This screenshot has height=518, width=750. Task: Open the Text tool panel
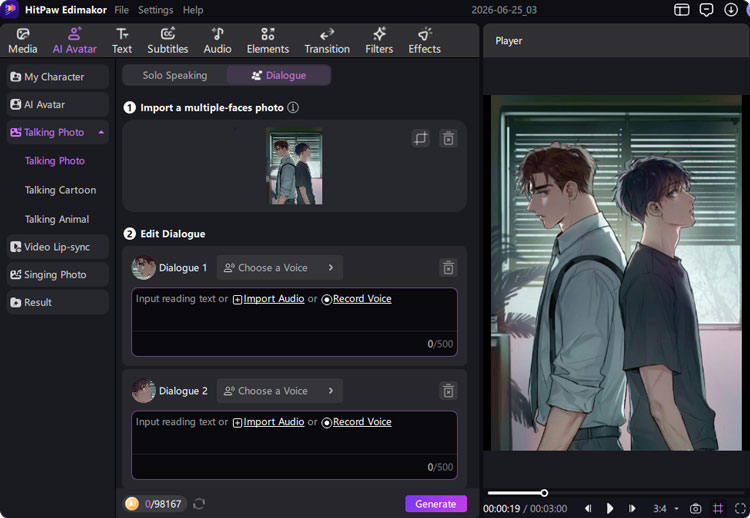[x=122, y=41]
